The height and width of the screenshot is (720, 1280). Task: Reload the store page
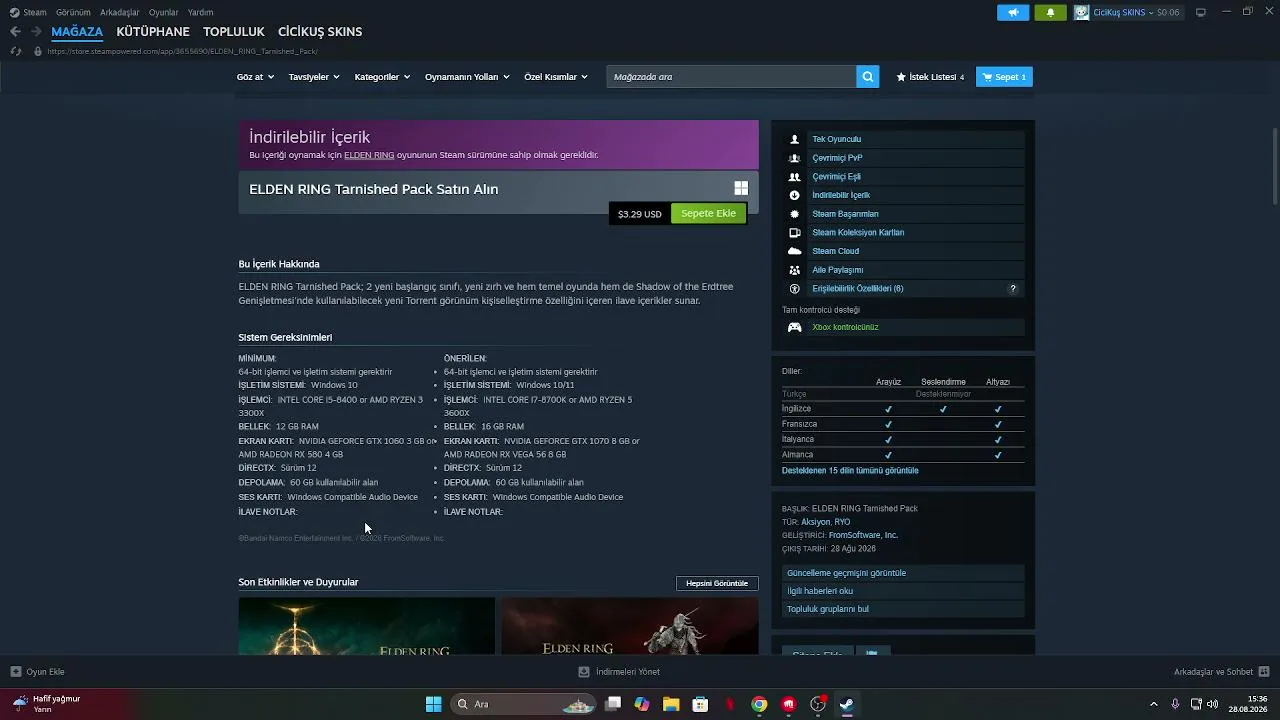pyautogui.click(x=15, y=51)
